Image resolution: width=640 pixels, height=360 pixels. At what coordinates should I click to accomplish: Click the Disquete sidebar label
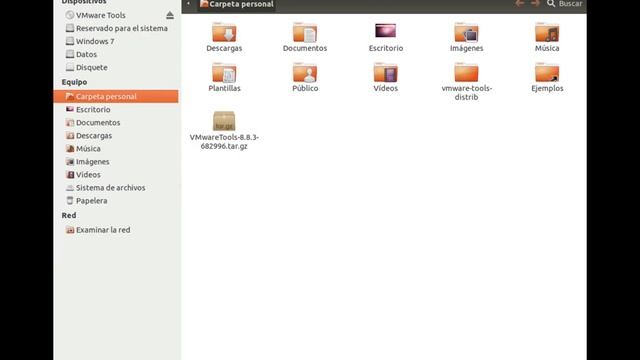92,67
